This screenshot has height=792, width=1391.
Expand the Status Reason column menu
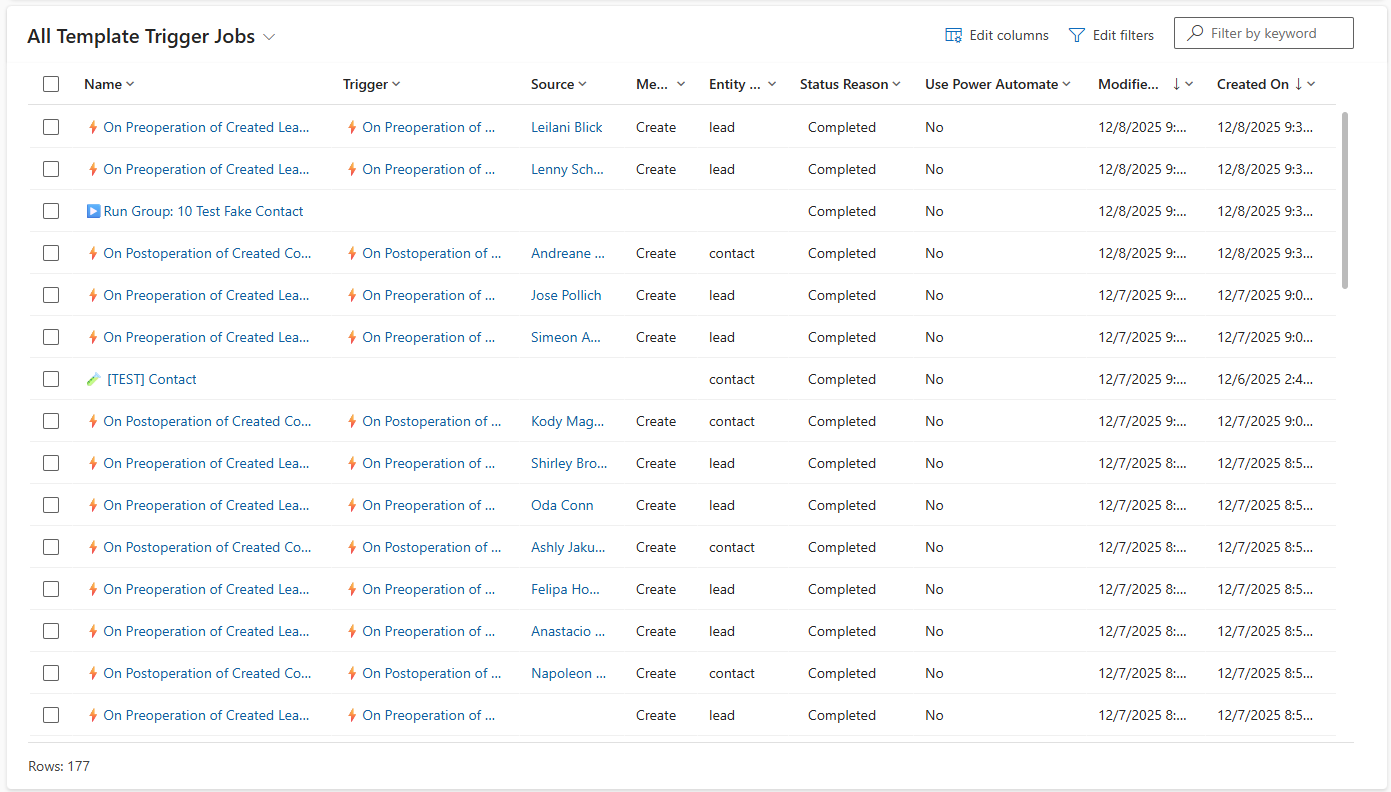click(x=896, y=84)
